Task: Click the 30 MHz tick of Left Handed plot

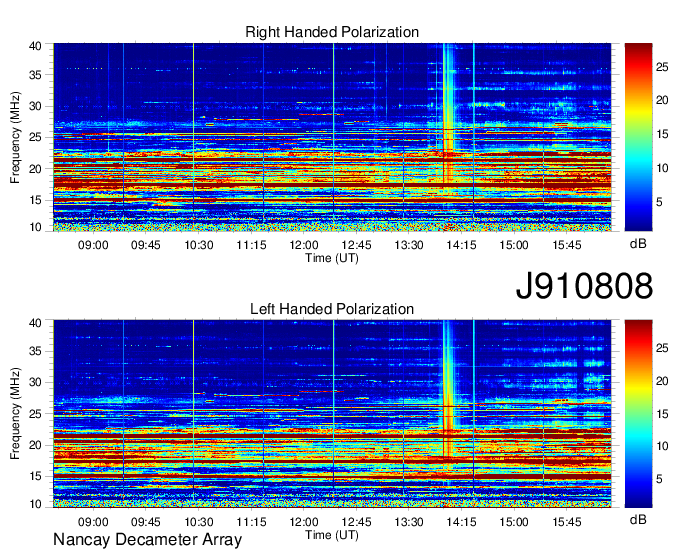Action: tap(36, 382)
